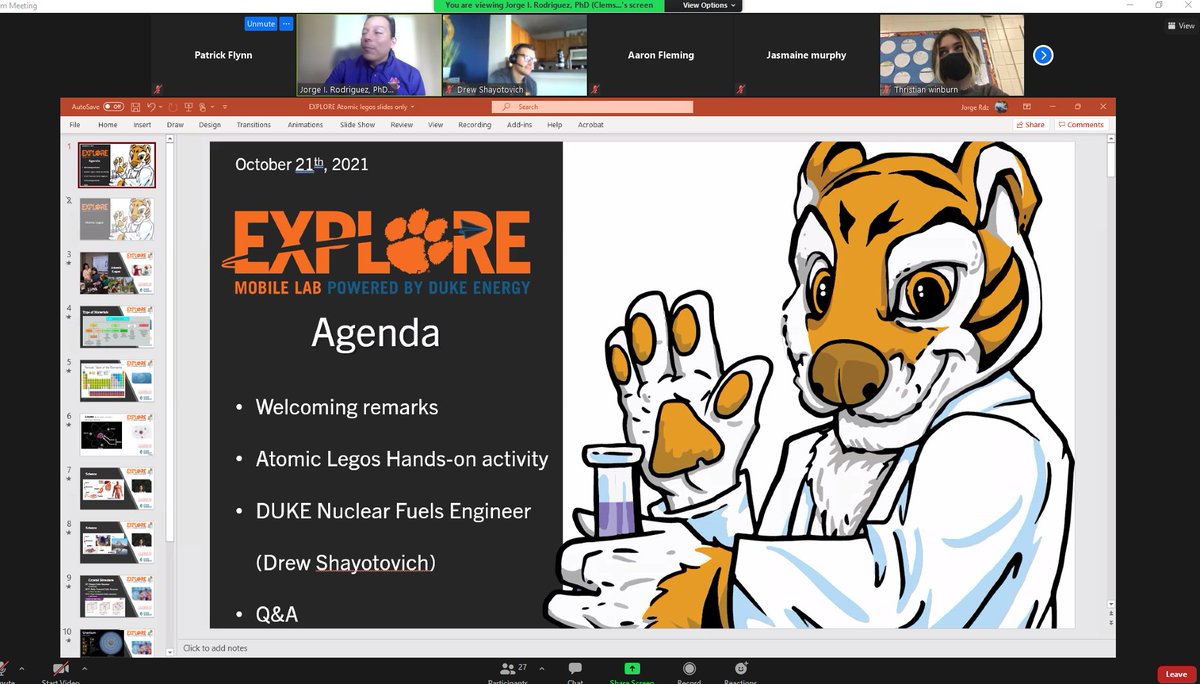Expand the undo history dropdown arrow

(x=160, y=107)
